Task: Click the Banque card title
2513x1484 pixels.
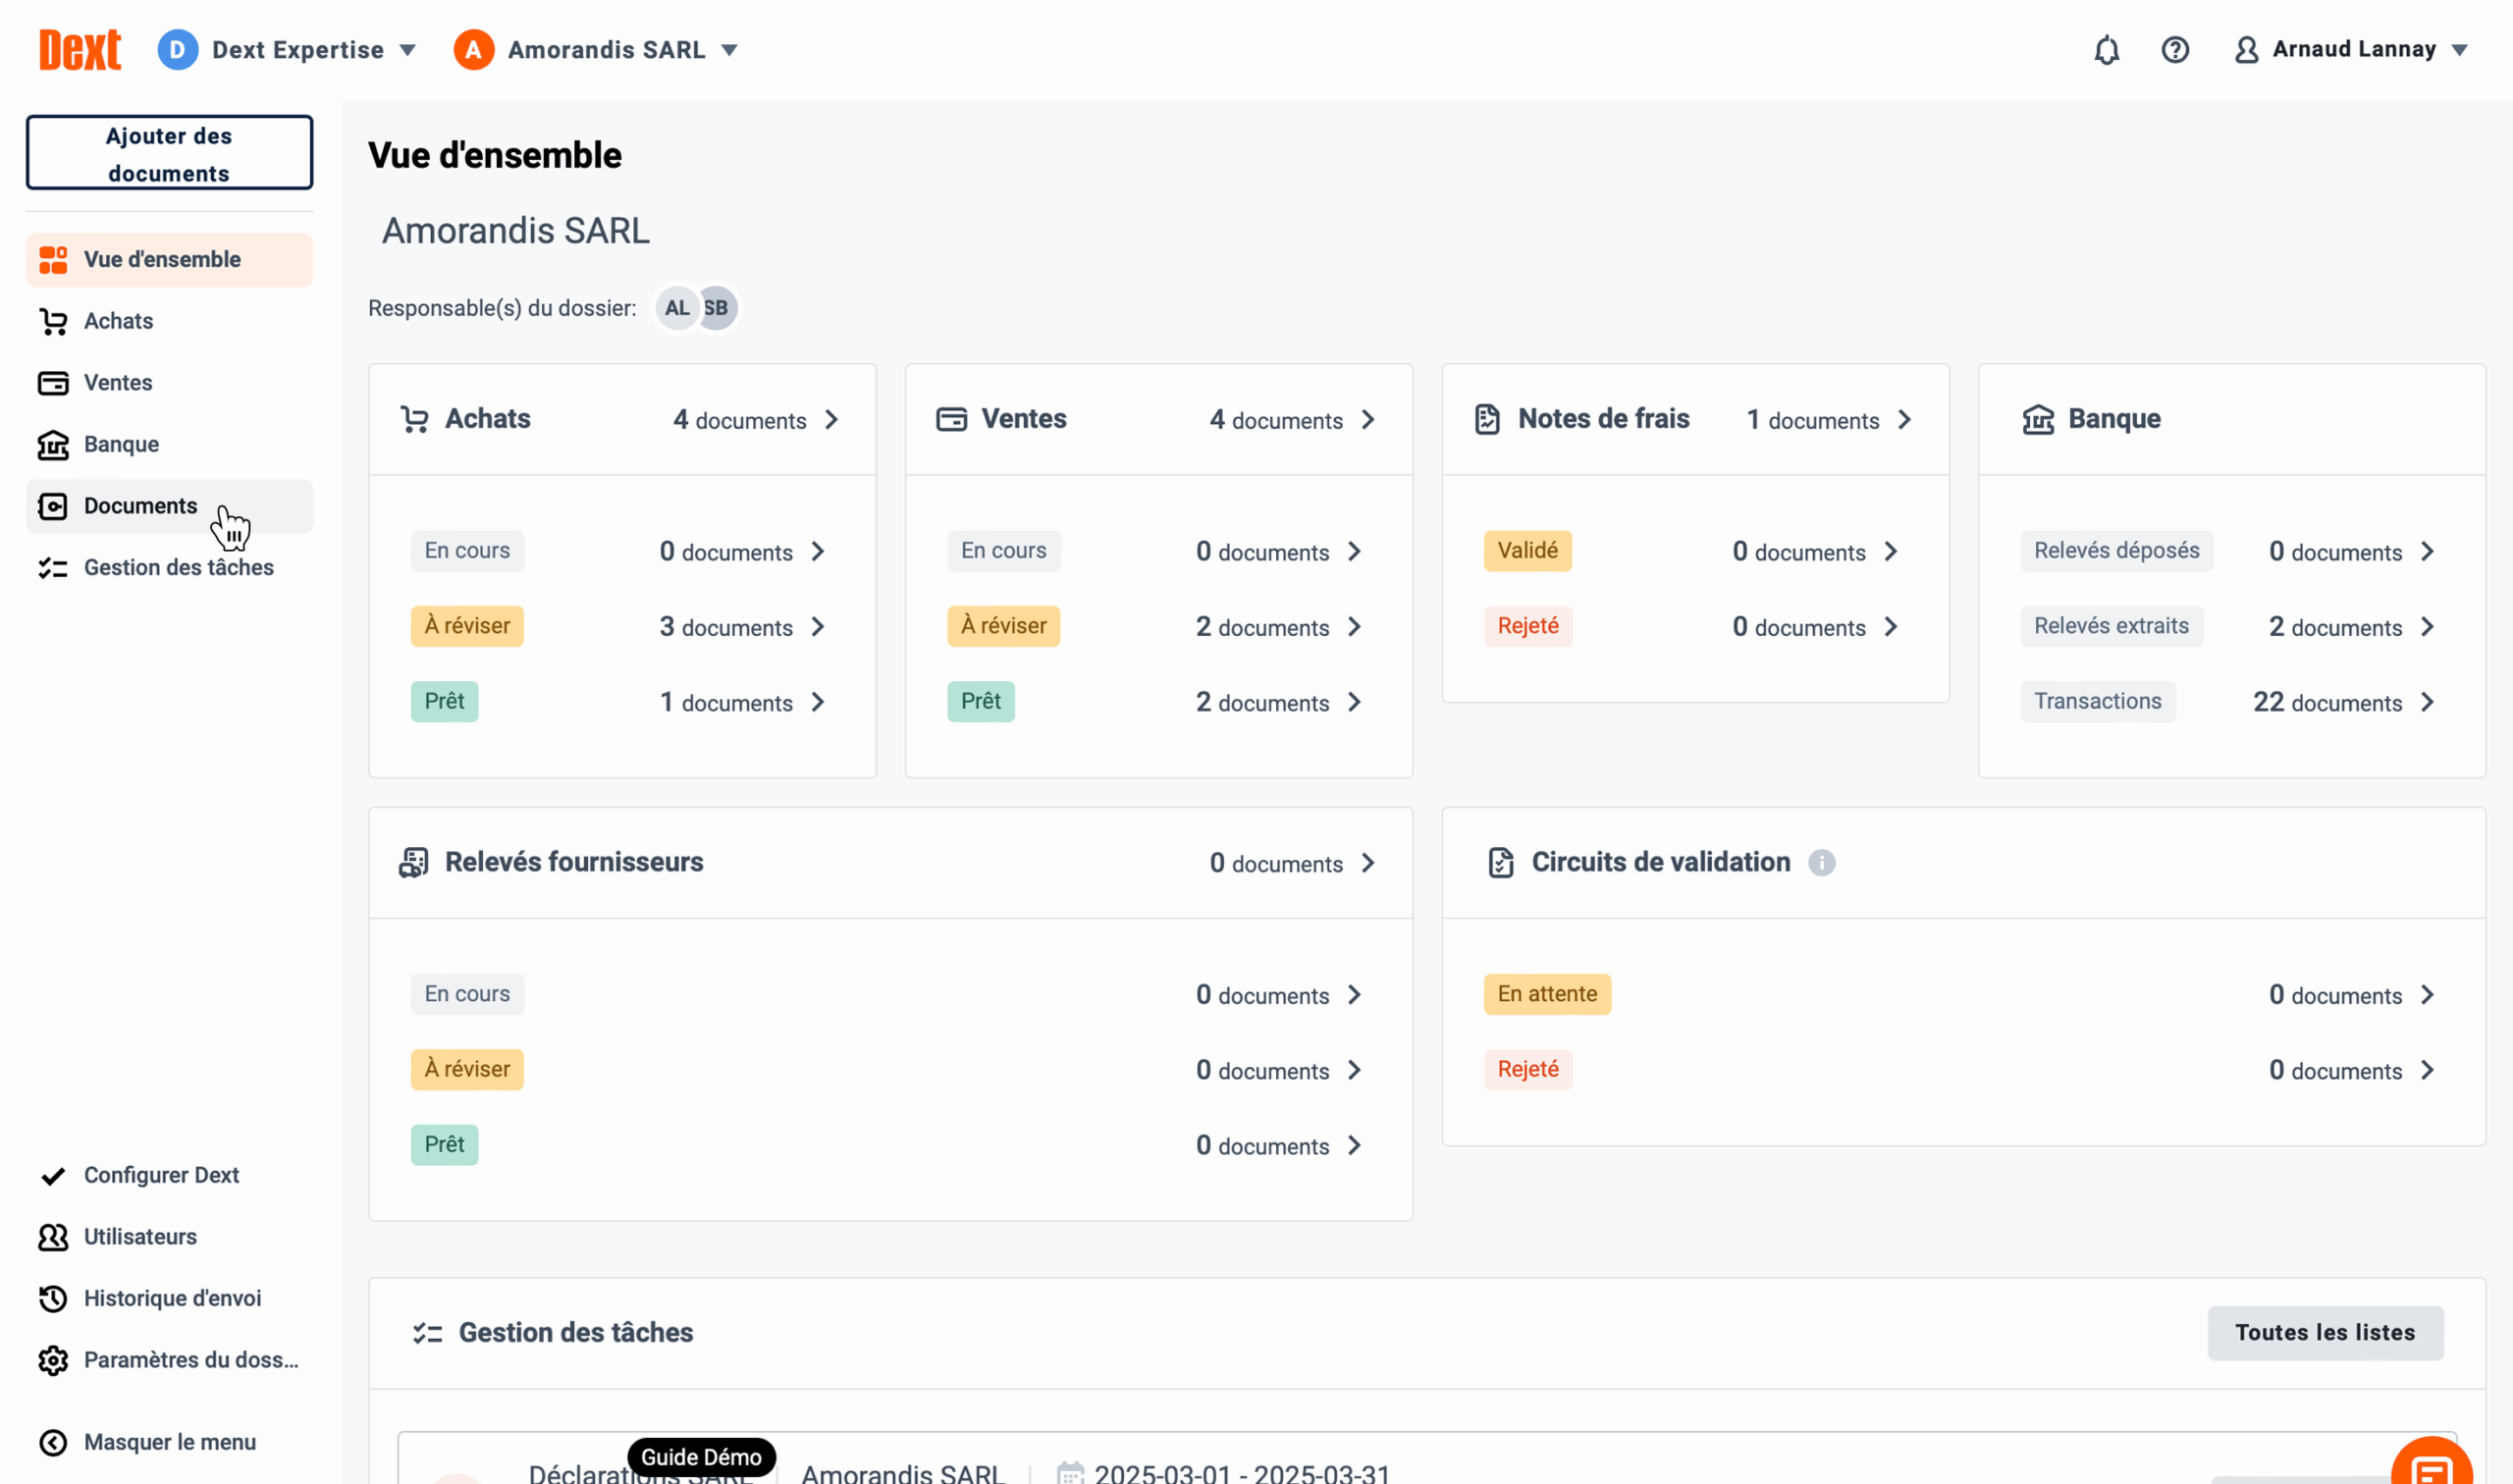Action: point(2114,419)
